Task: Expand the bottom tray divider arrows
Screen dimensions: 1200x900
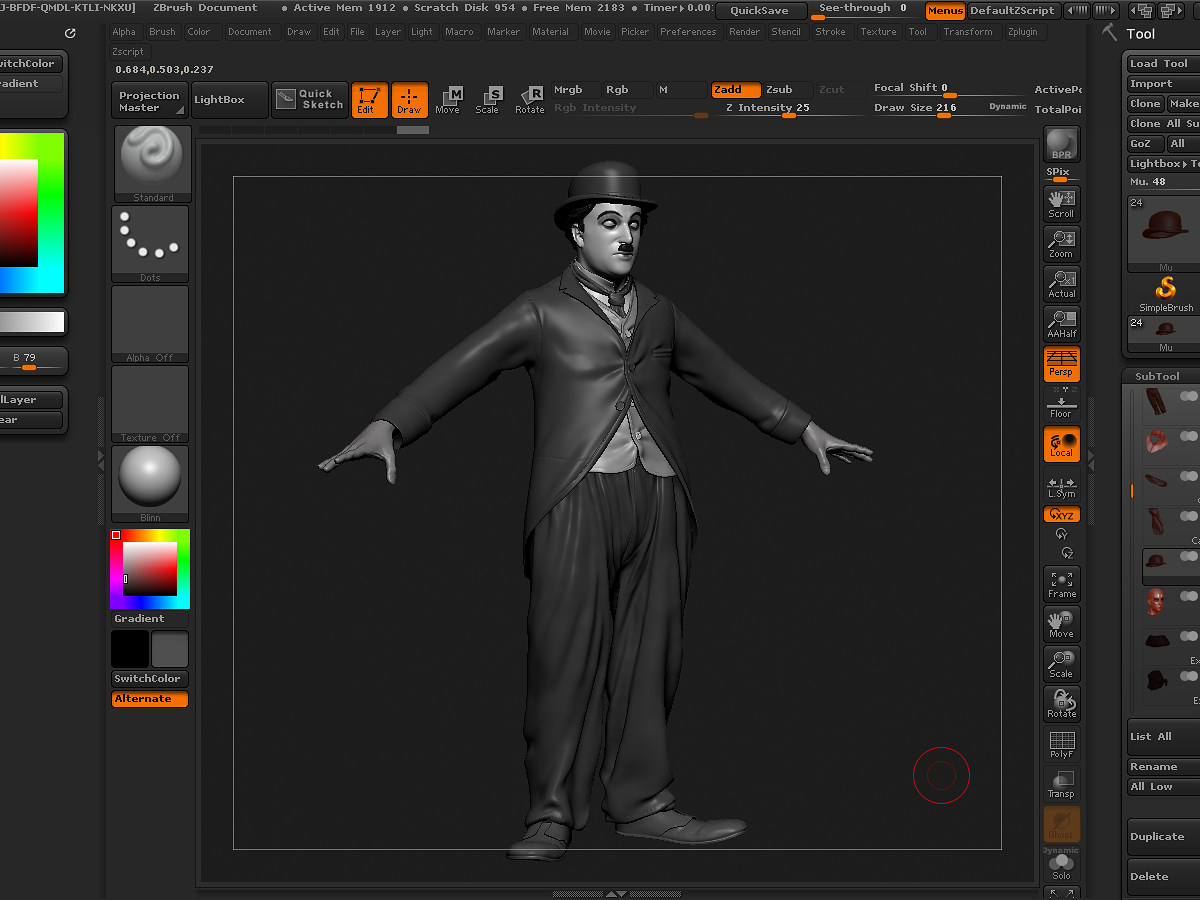Action: point(617,893)
